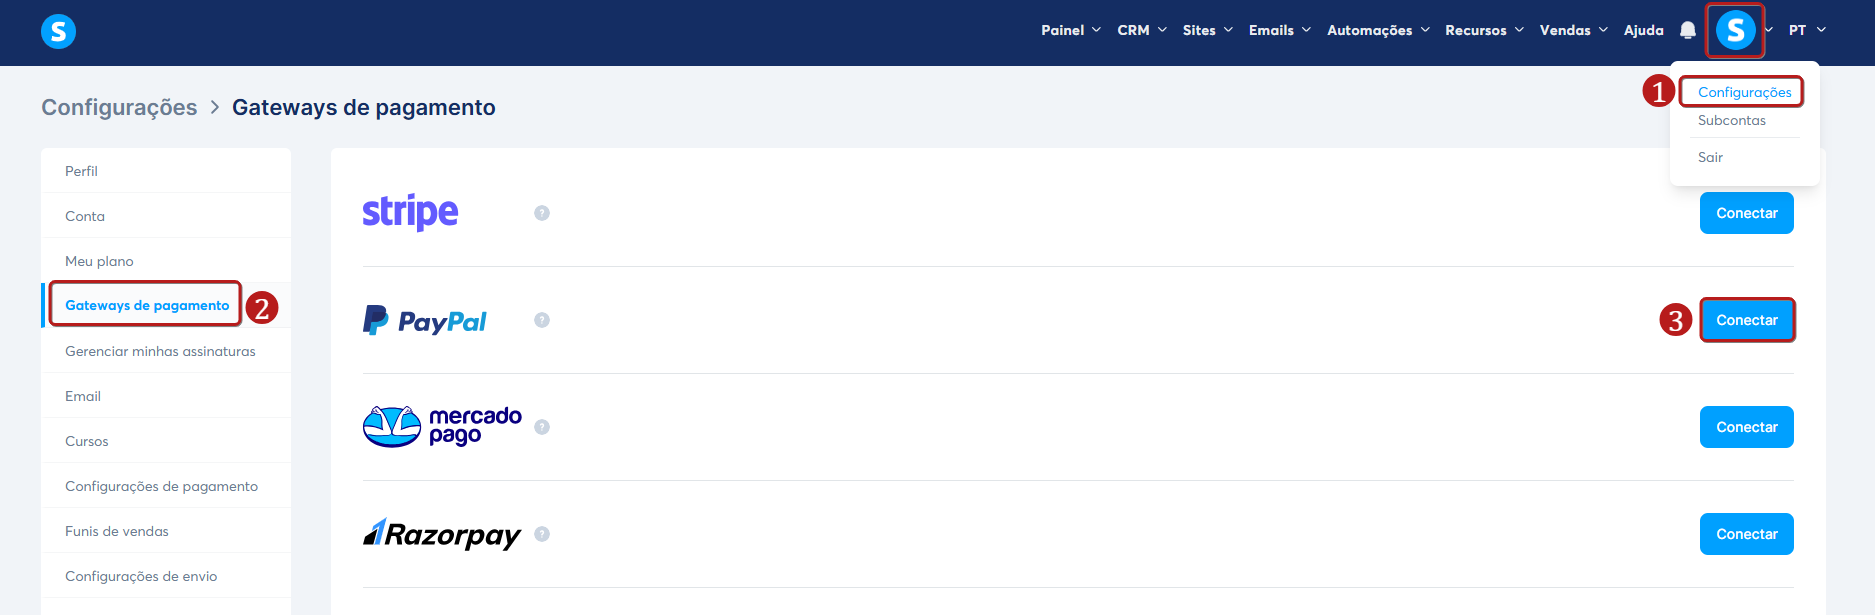Connect the Mercado Pago gateway
The height and width of the screenshot is (615, 1875).
(1746, 427)
